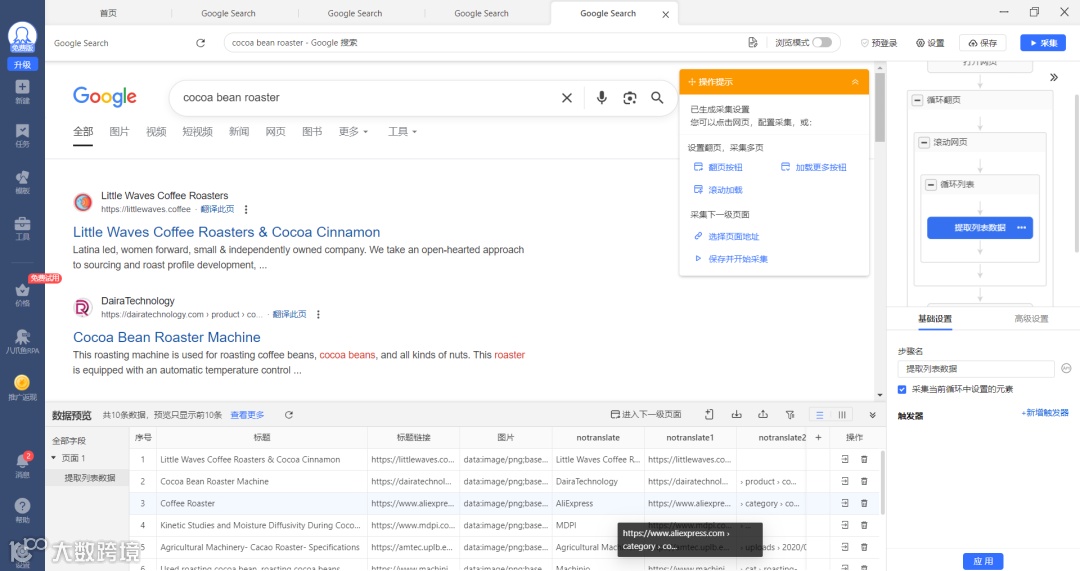1080x571 pixels.
Task: Collapse the data preview panel with the chevron
Action: (x=873, y=415)
